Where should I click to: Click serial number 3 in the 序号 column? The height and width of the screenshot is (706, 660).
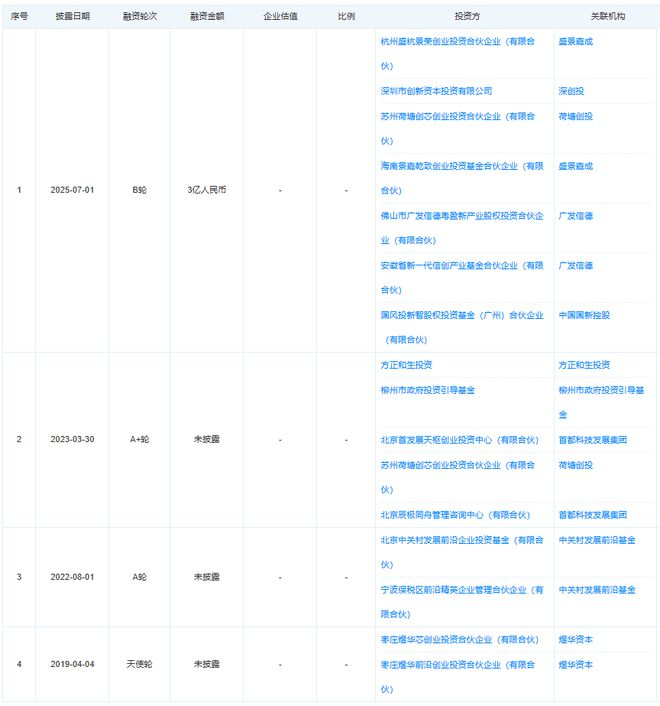(19, 577)
